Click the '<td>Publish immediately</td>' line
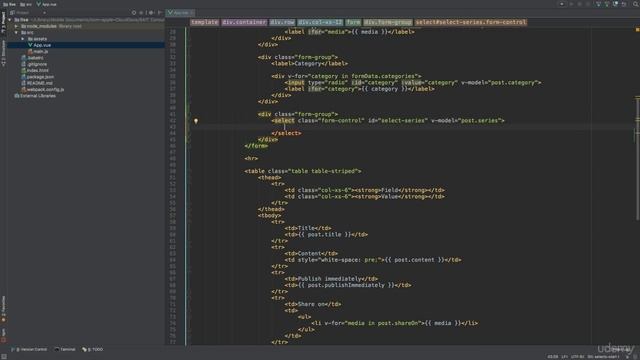 click(x=331, y=279)
